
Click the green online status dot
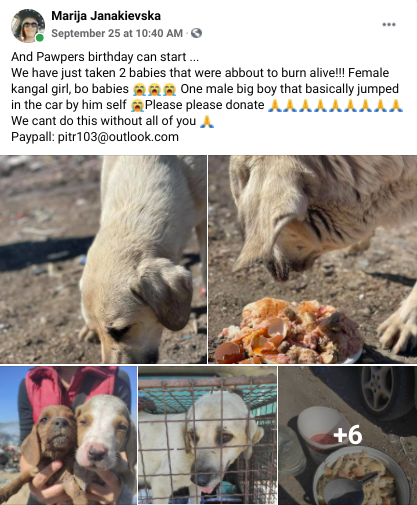(40, 38)
